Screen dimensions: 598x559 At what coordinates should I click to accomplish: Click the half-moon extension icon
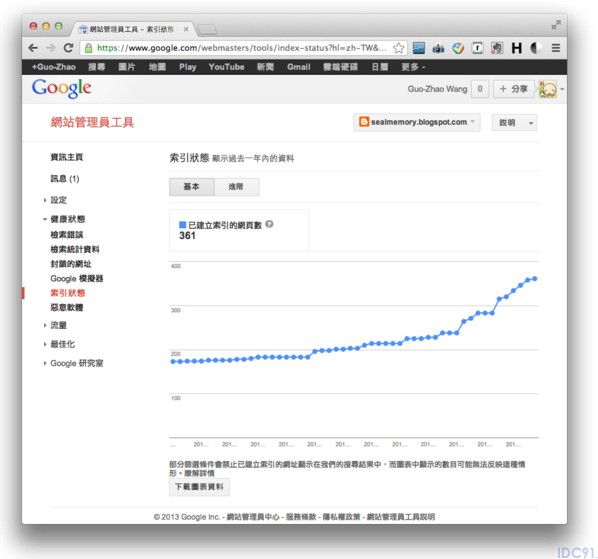(536, 48)
